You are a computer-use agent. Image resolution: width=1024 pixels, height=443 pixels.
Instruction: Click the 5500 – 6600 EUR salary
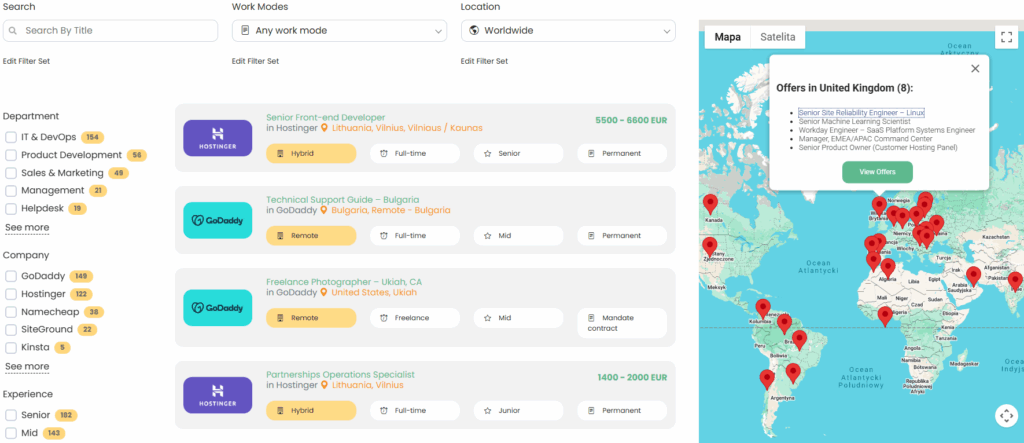(632, 121)
